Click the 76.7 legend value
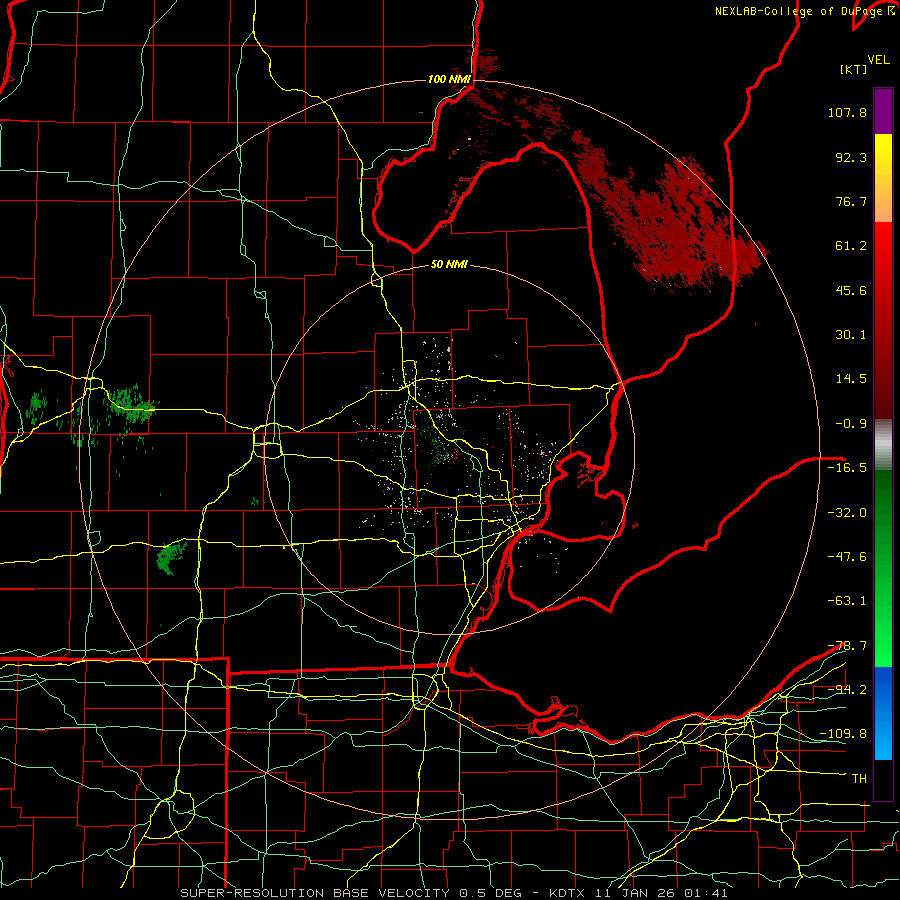Screen dimensions: 900x900 851,201
